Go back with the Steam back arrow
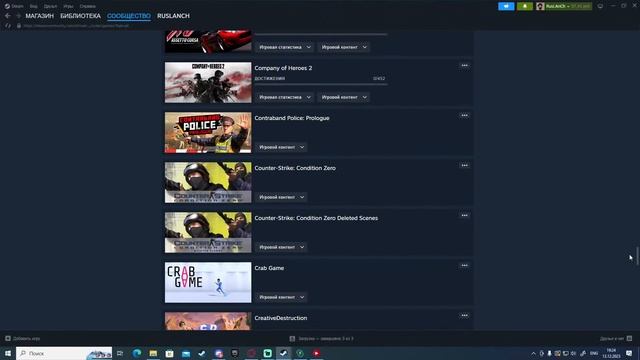 pos(8,16)
